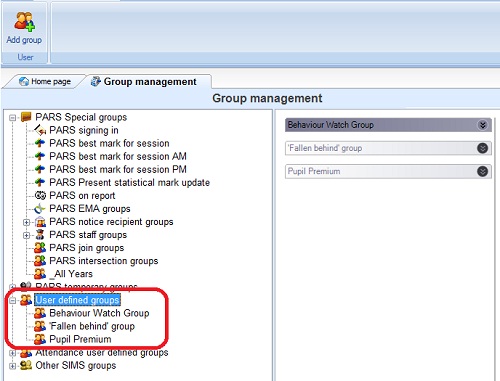Click the PARS signing in icon
This screenshot has width=500, height=381.
point(40,130)
